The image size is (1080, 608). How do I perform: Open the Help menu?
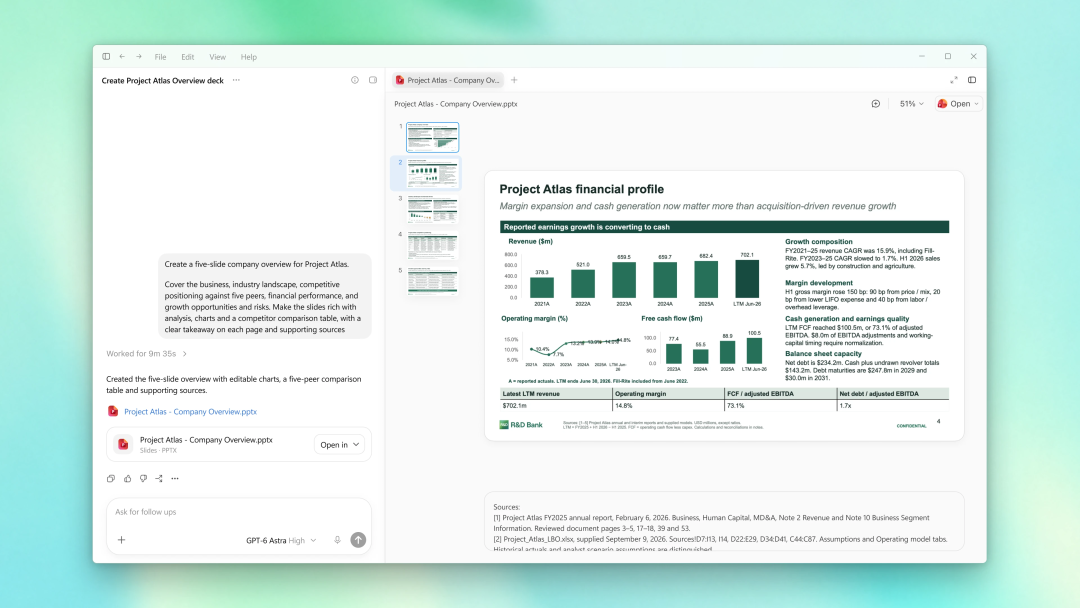coord(249,57)
